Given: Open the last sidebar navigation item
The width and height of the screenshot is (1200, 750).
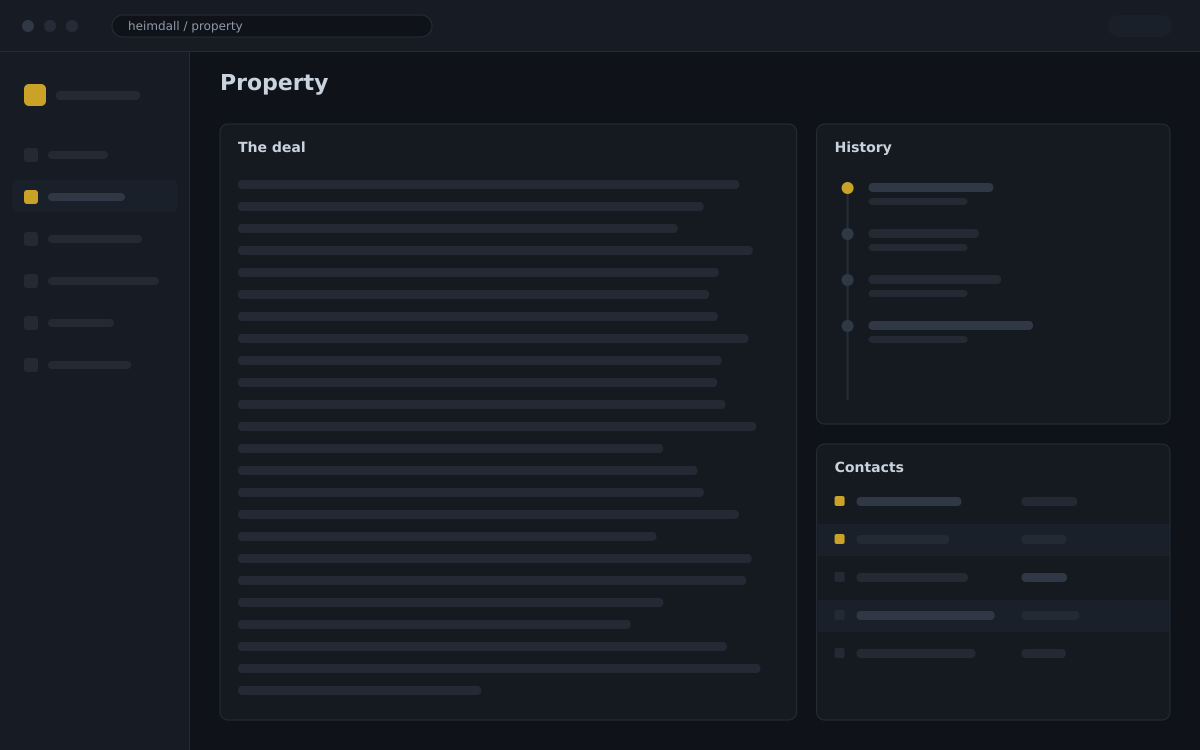Looking at the screenshot, I should click(95, 365).
